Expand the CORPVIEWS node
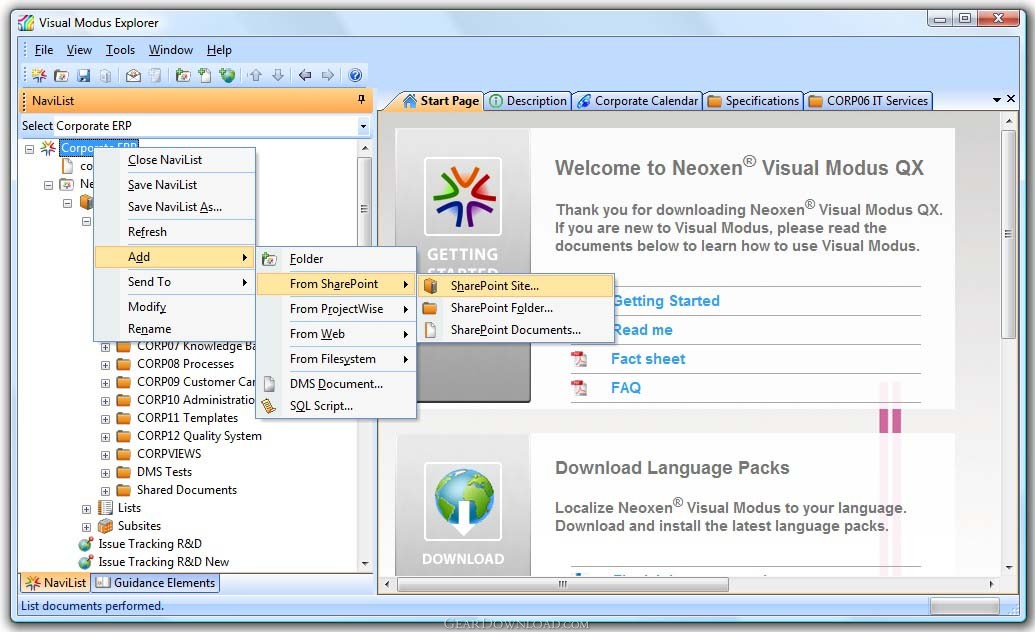 pyautogui.click(x=105, y=455)
